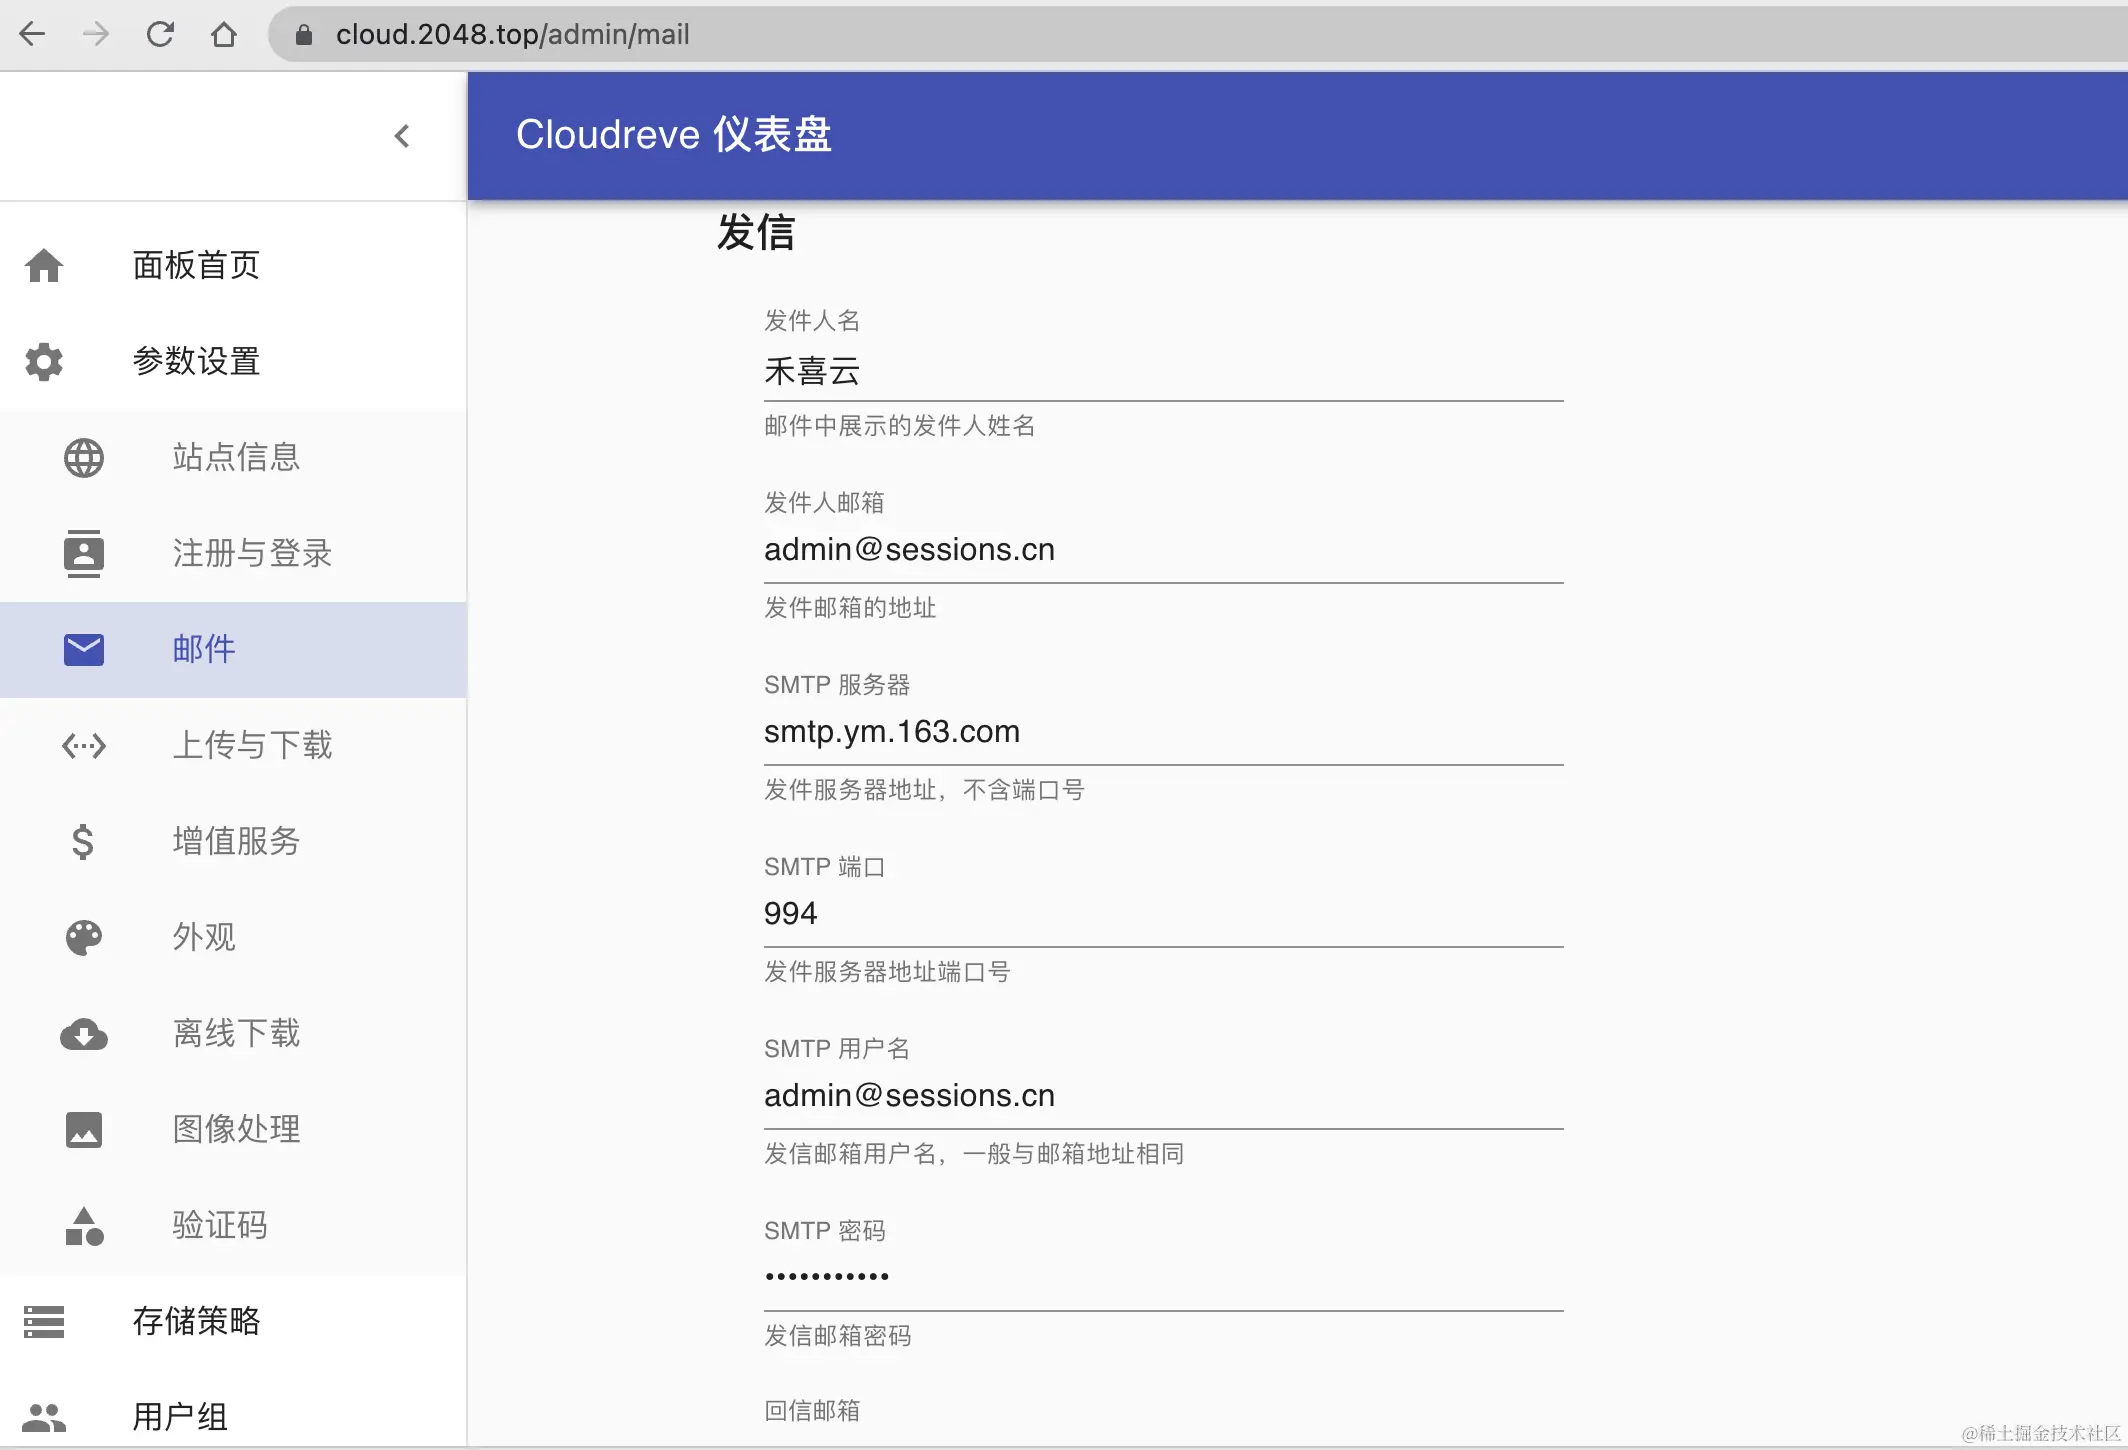
Task: Open the 用户组 menu entry
Action: point(180,1416)
